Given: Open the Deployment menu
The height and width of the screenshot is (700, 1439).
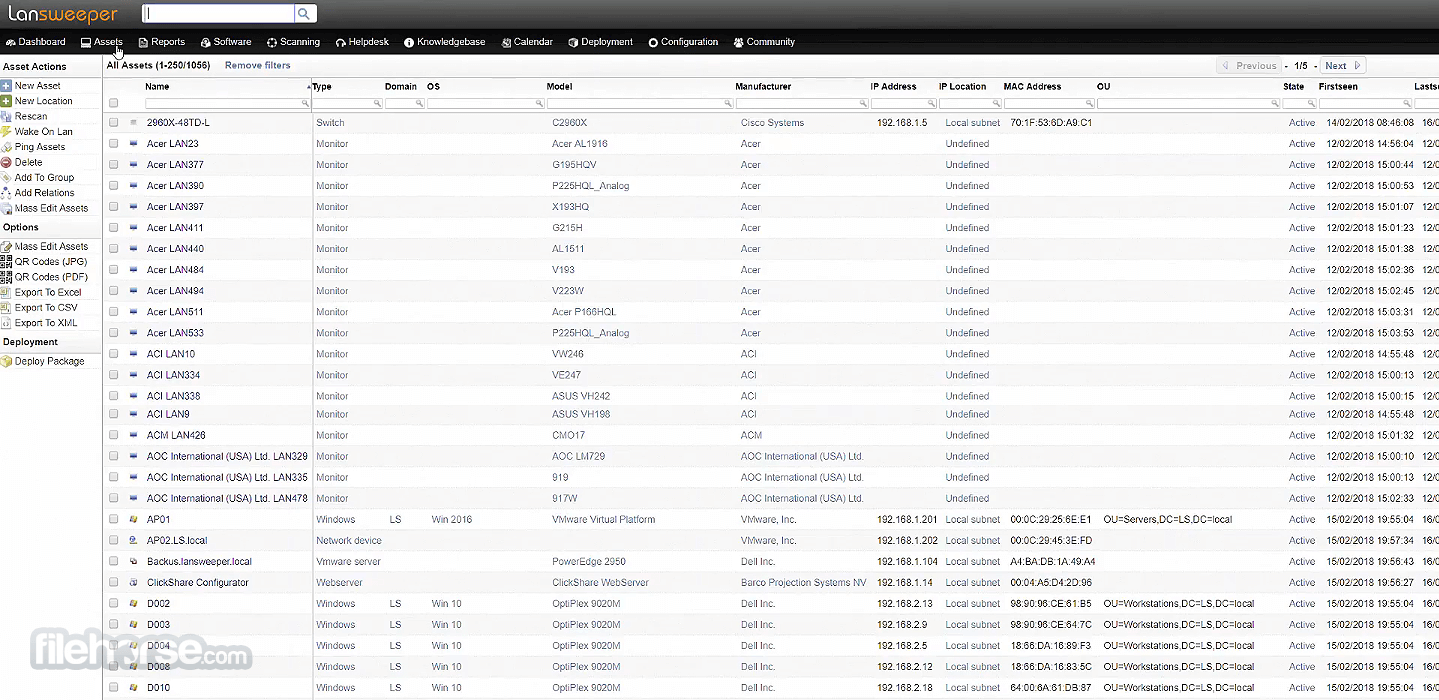Looking at the screenshot, I should point(600,42).
